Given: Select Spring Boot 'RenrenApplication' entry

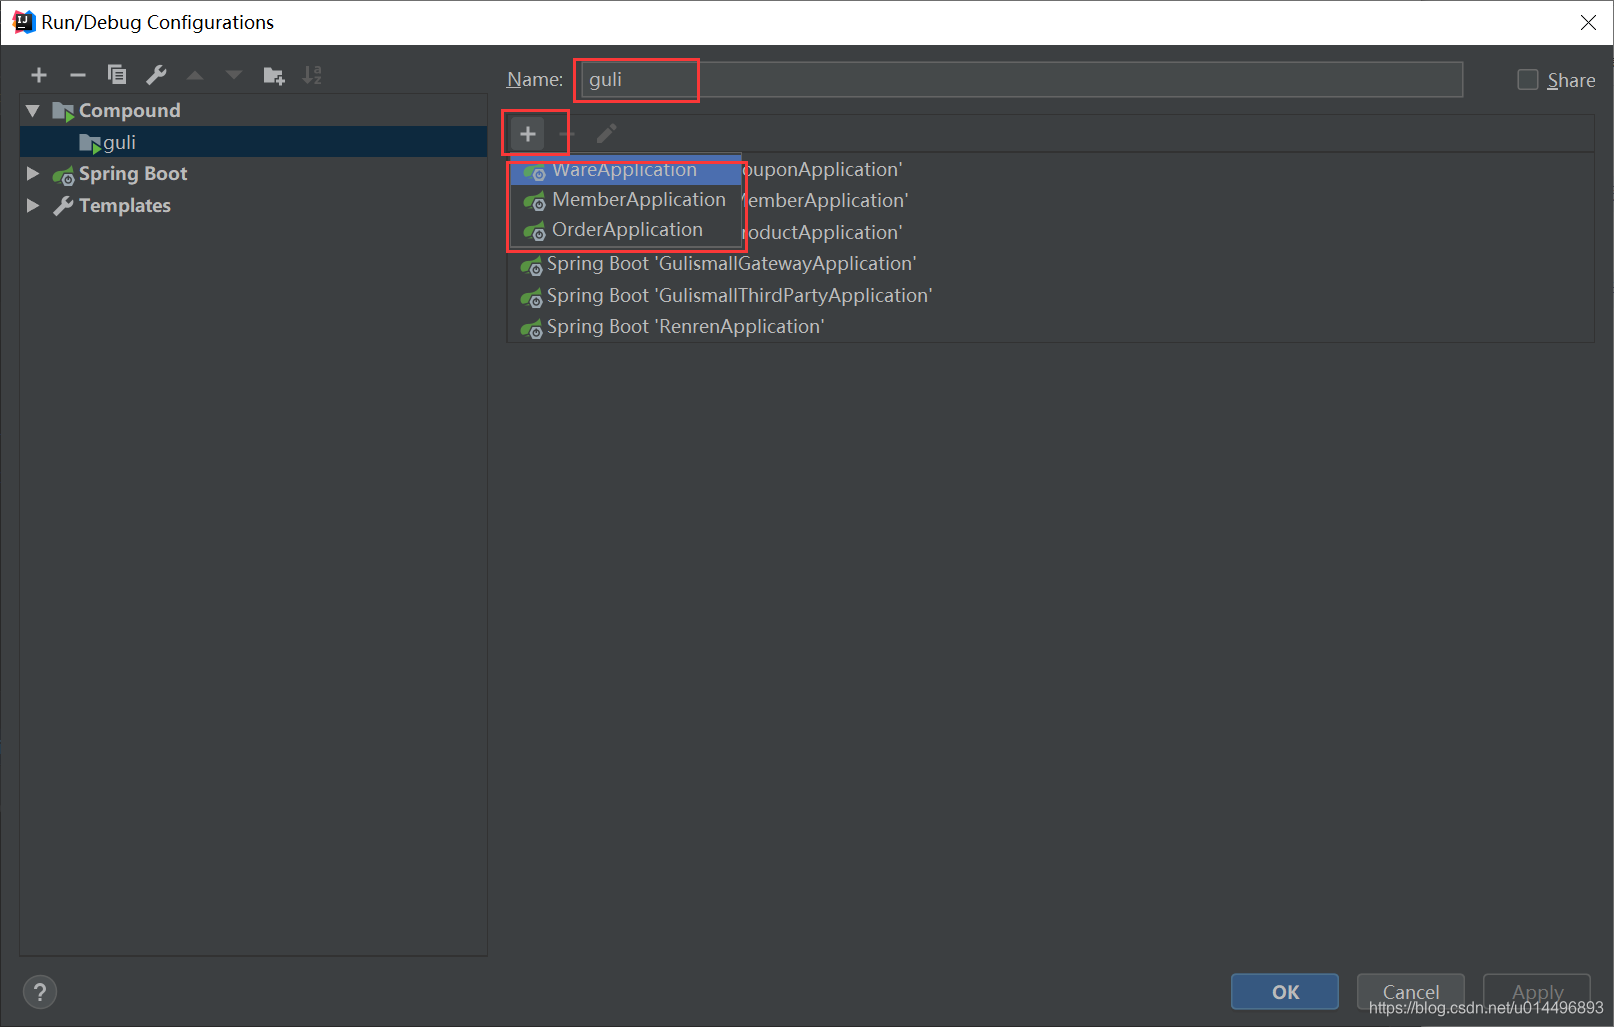Looking at the screenshot, I should click(x=1050, y=327).
